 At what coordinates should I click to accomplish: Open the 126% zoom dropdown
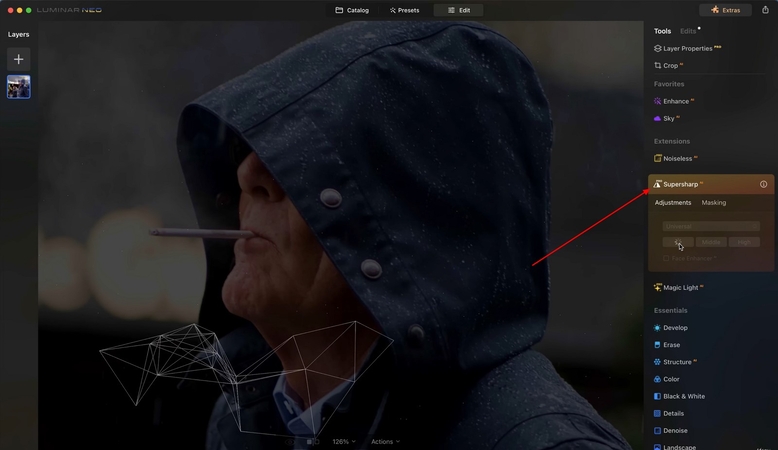[x=344, y=442]
